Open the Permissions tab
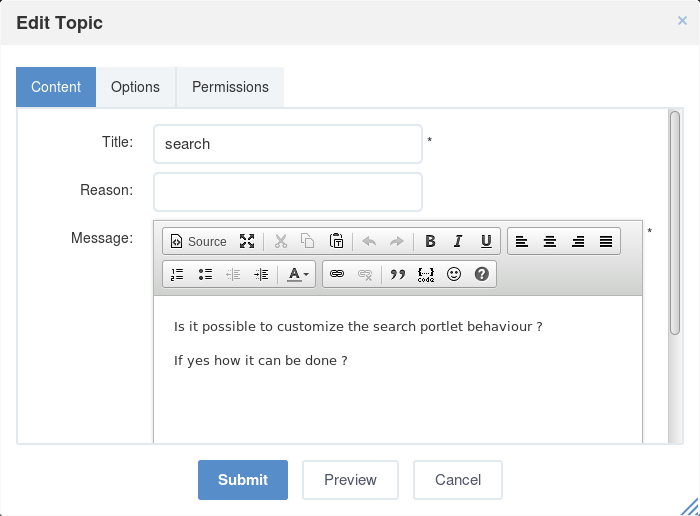Screen dimensions: 700x516 [230, 87]
